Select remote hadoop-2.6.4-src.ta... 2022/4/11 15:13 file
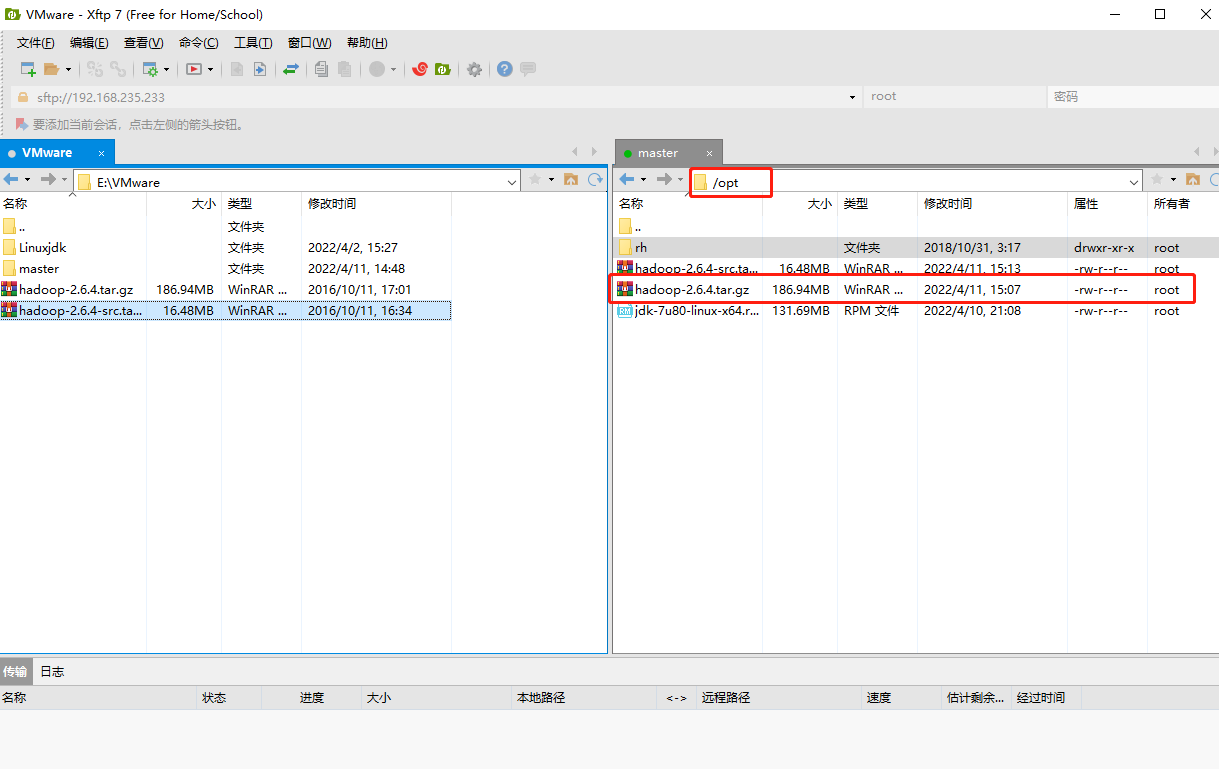The image size is (1219, 769). (915, 268)
